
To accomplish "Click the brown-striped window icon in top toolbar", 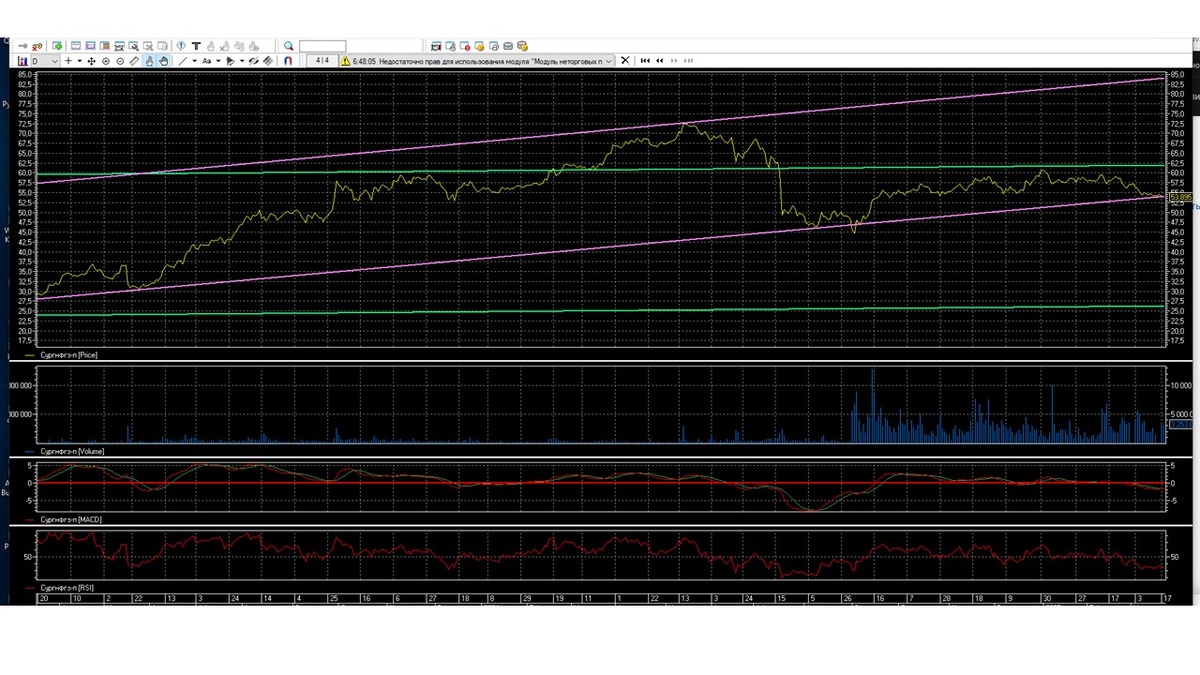I will coord(105,46).
